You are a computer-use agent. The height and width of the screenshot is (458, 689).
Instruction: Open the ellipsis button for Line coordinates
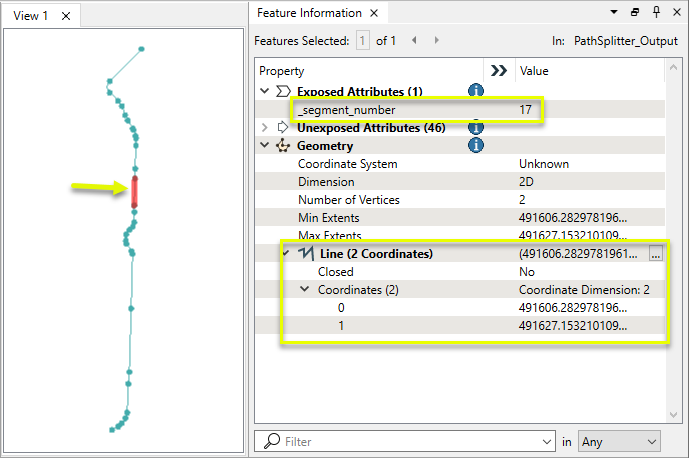656,254
